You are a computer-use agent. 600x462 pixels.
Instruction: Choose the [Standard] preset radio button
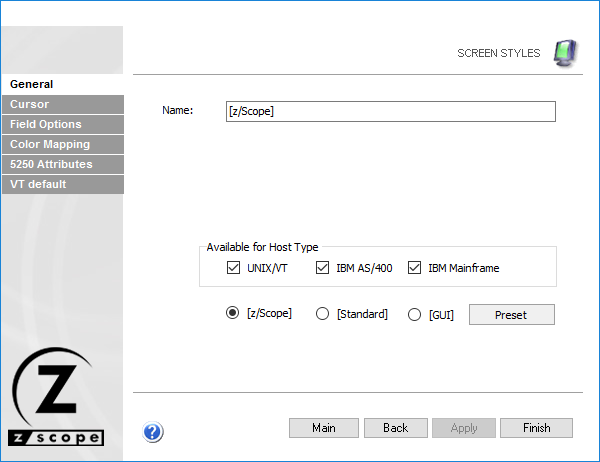[322, 314]
